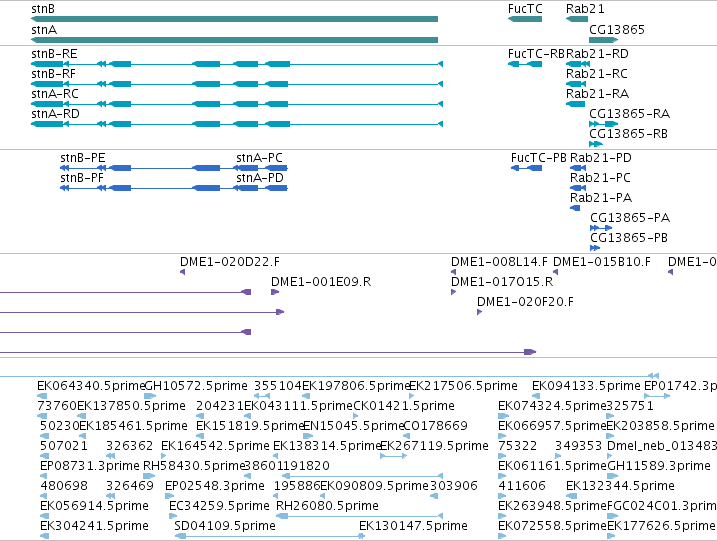Click the EP02548.3prime feature label
717x541 pixels.
pyautogui.click(x=215, y=486)
